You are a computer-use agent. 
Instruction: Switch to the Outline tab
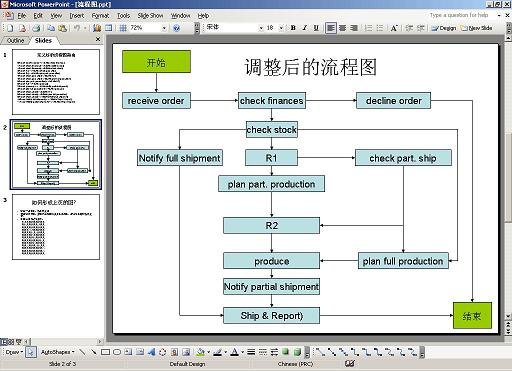click(16, 40)
